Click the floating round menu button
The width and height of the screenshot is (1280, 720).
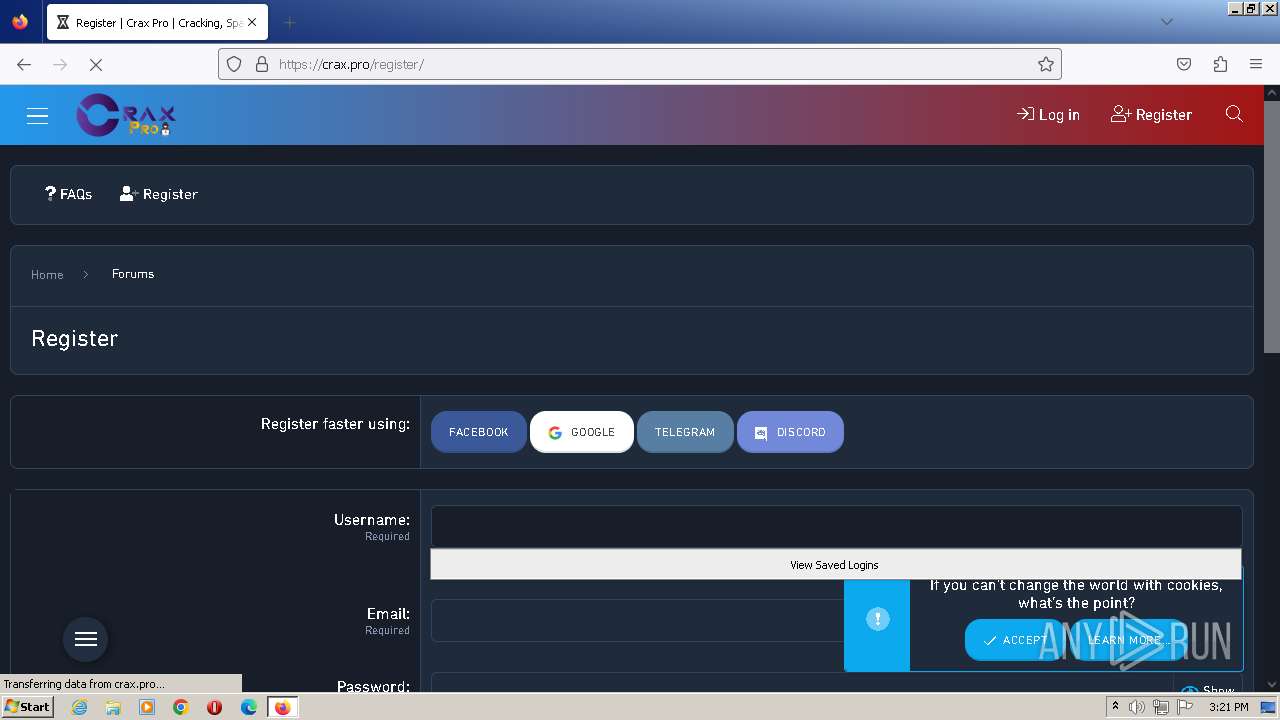pos(86,639)
